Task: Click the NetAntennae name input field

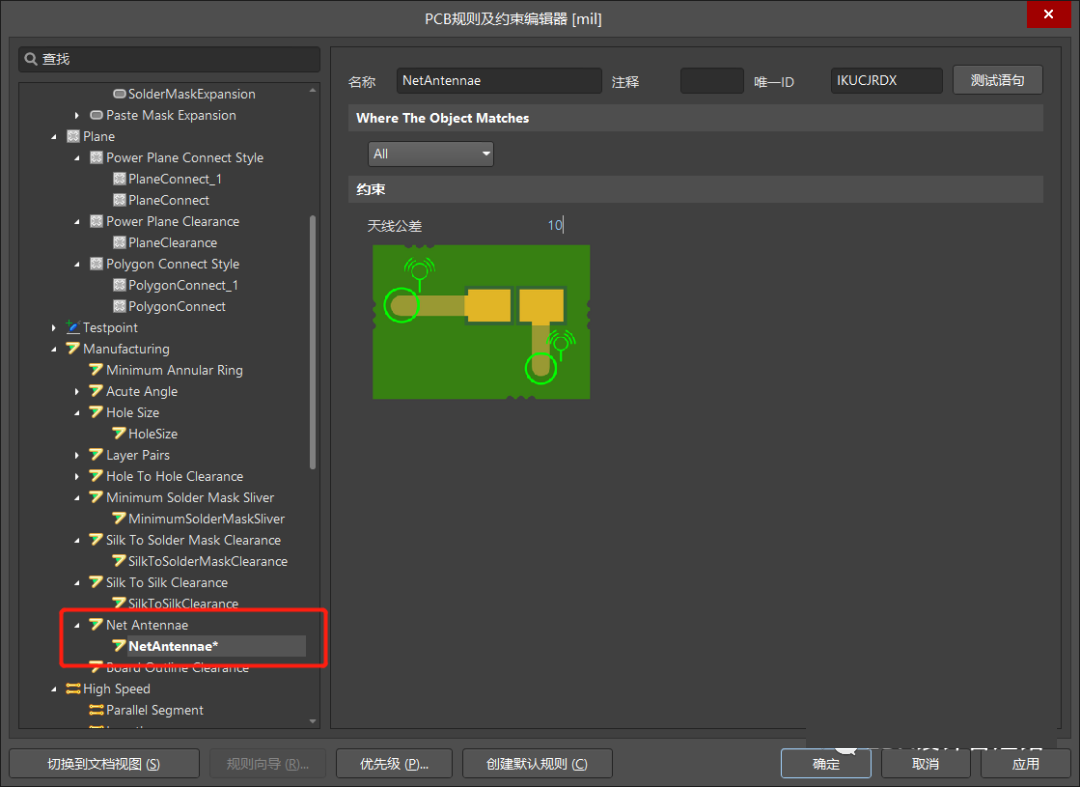Action: tap(498, 81)
